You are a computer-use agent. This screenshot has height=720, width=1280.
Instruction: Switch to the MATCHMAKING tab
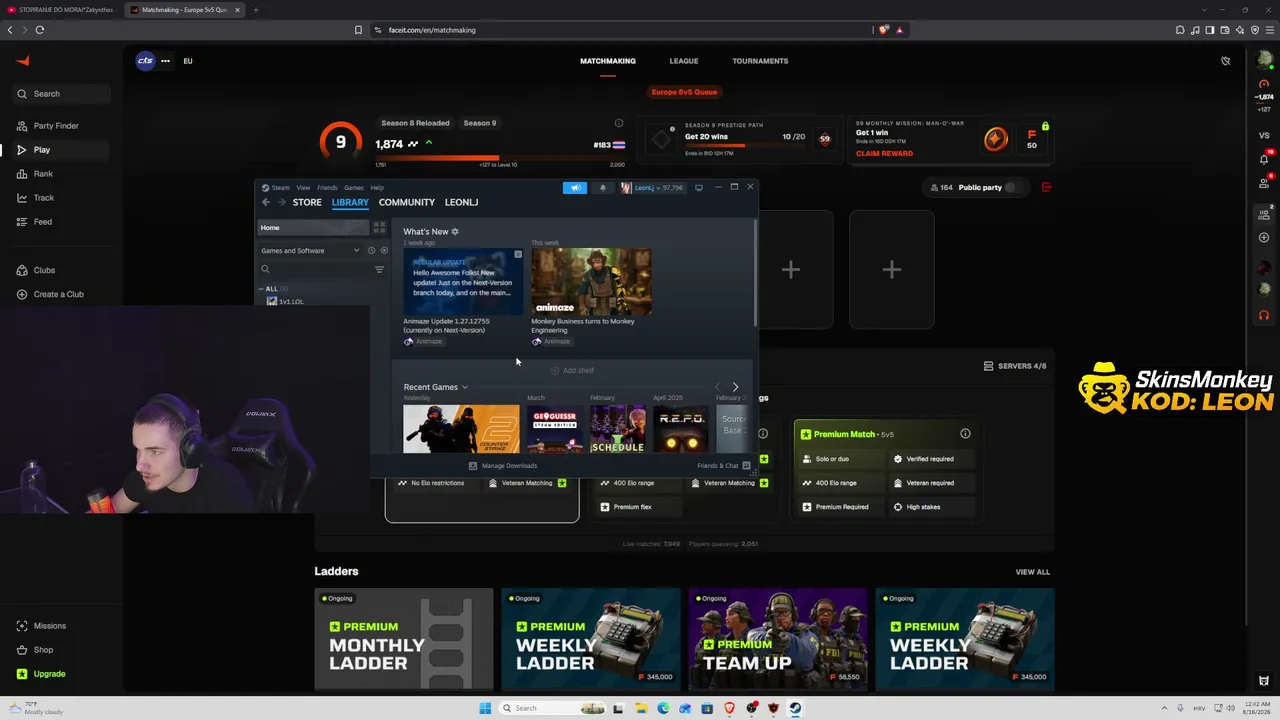[608, 61]
